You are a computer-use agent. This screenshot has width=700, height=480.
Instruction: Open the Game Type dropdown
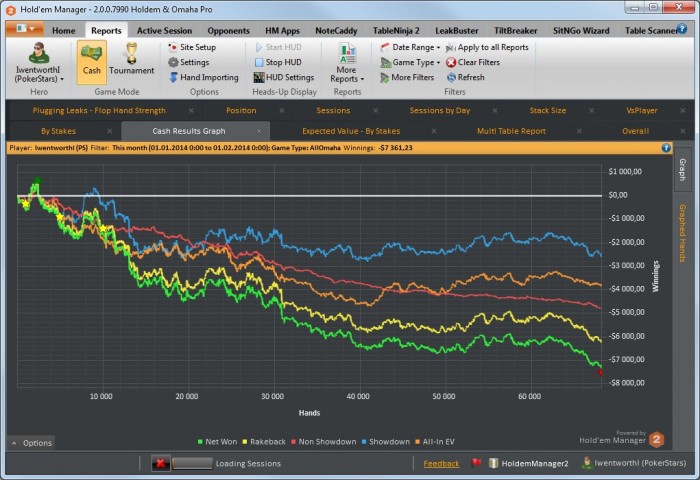tap(412, 62)
